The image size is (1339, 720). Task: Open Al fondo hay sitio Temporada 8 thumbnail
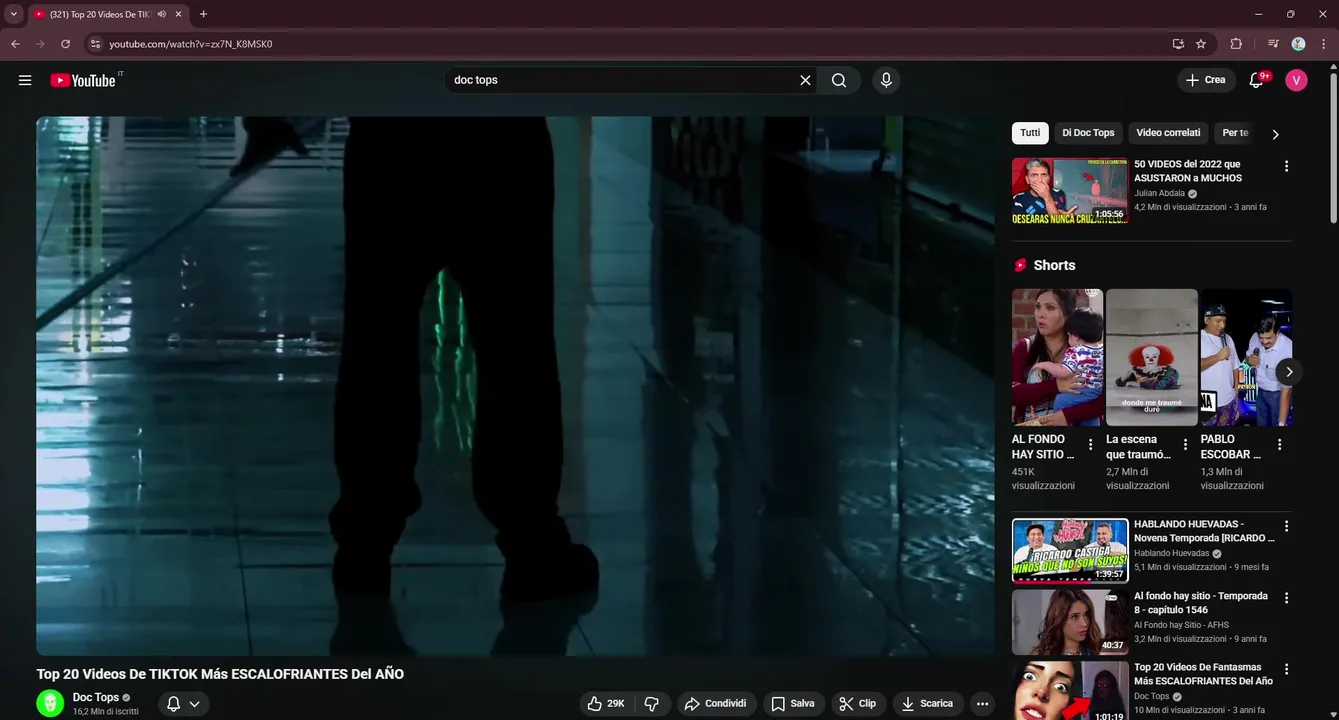1070,622
